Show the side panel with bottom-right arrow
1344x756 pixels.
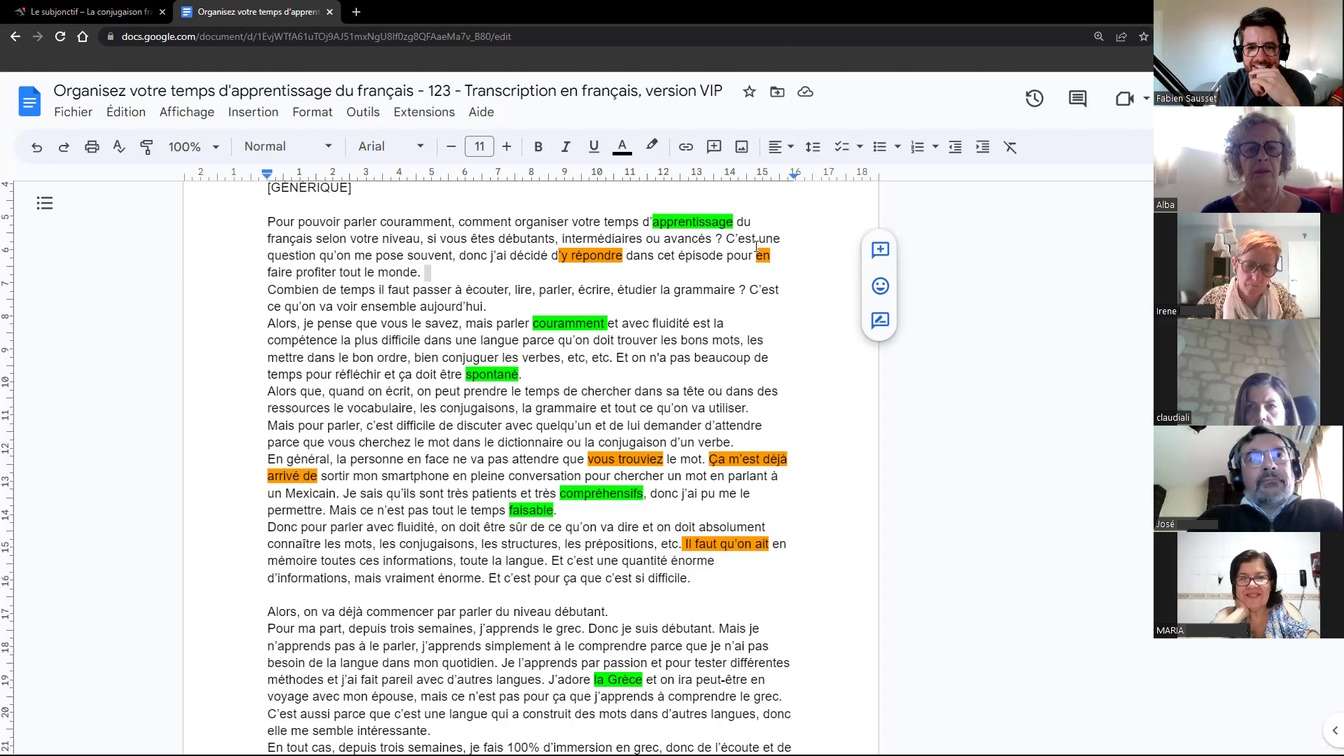tap(1335, 731)
